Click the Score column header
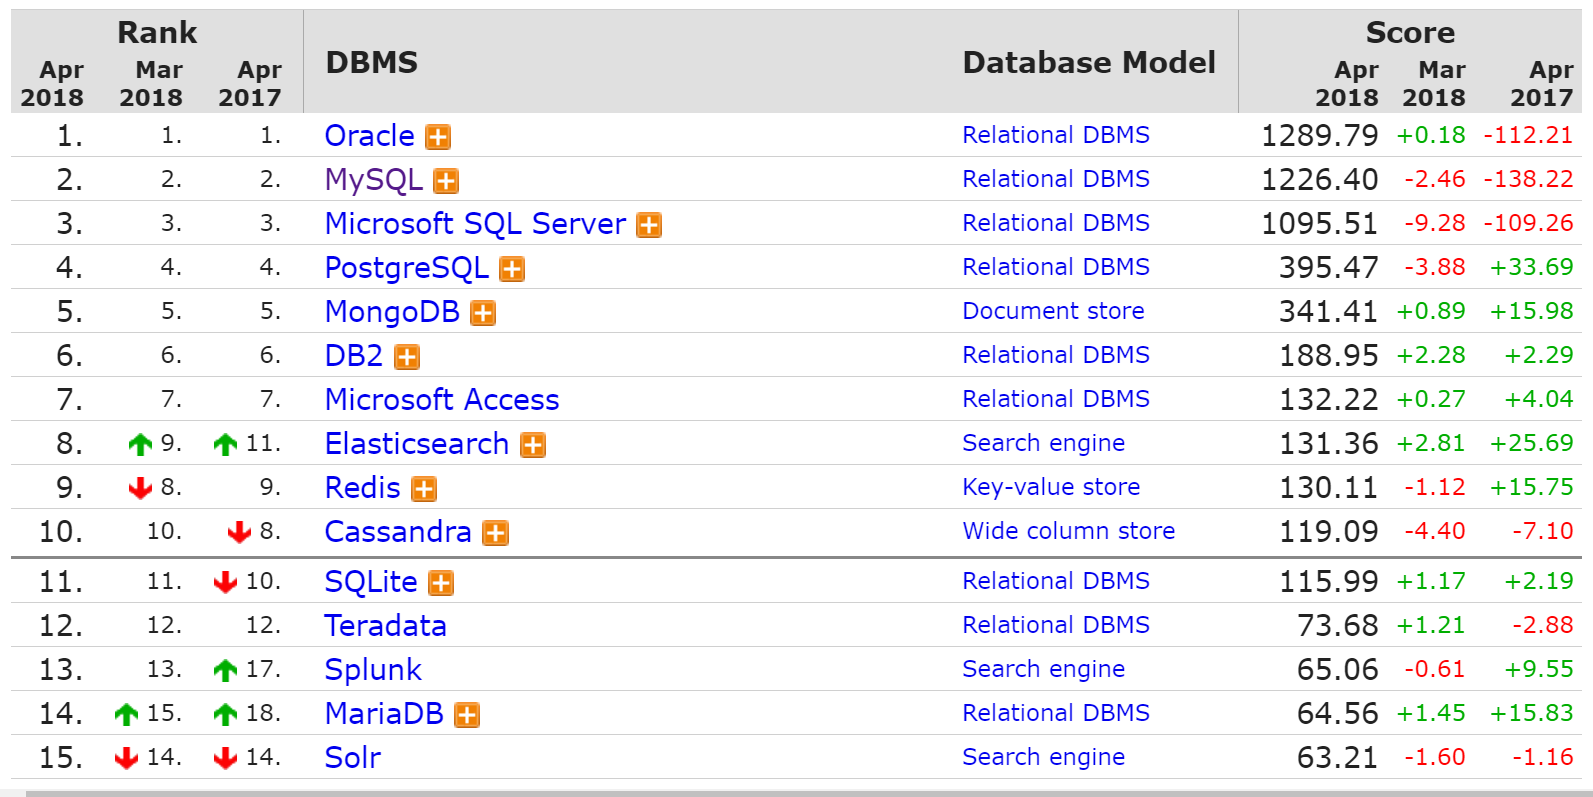This screenshot has height=797, width=1593. point(1410,32)
